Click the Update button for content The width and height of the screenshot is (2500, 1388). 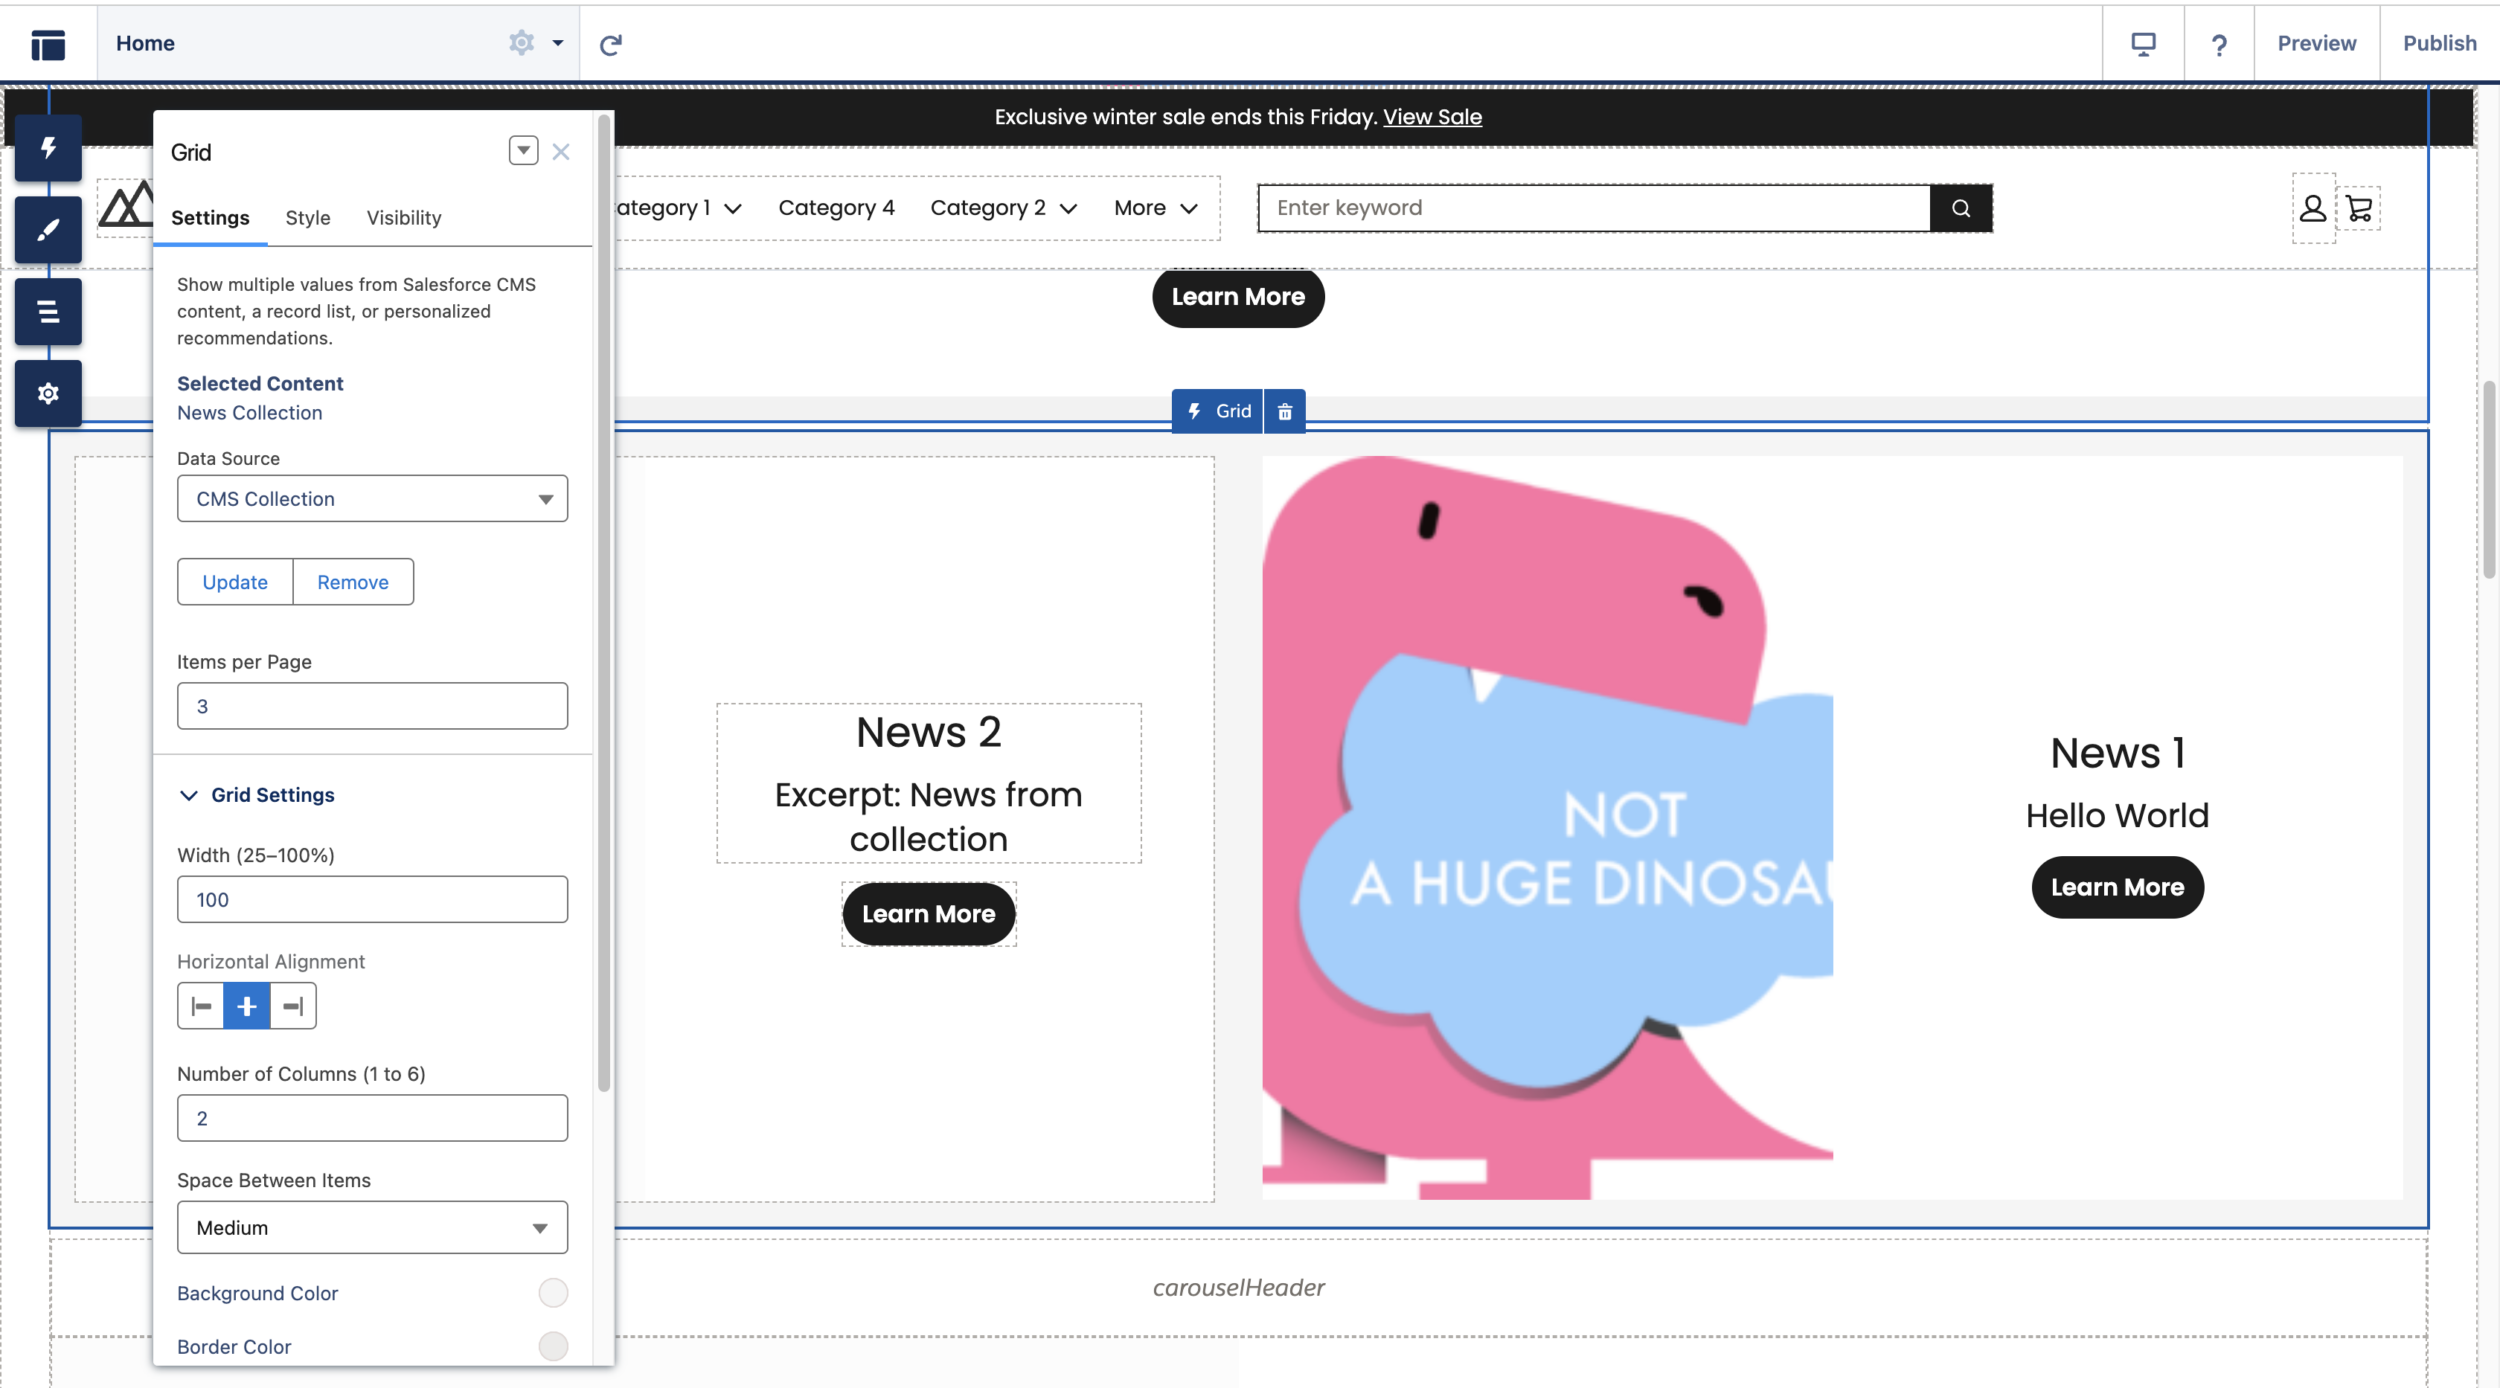pyautogui.click(x=234, y=579)
